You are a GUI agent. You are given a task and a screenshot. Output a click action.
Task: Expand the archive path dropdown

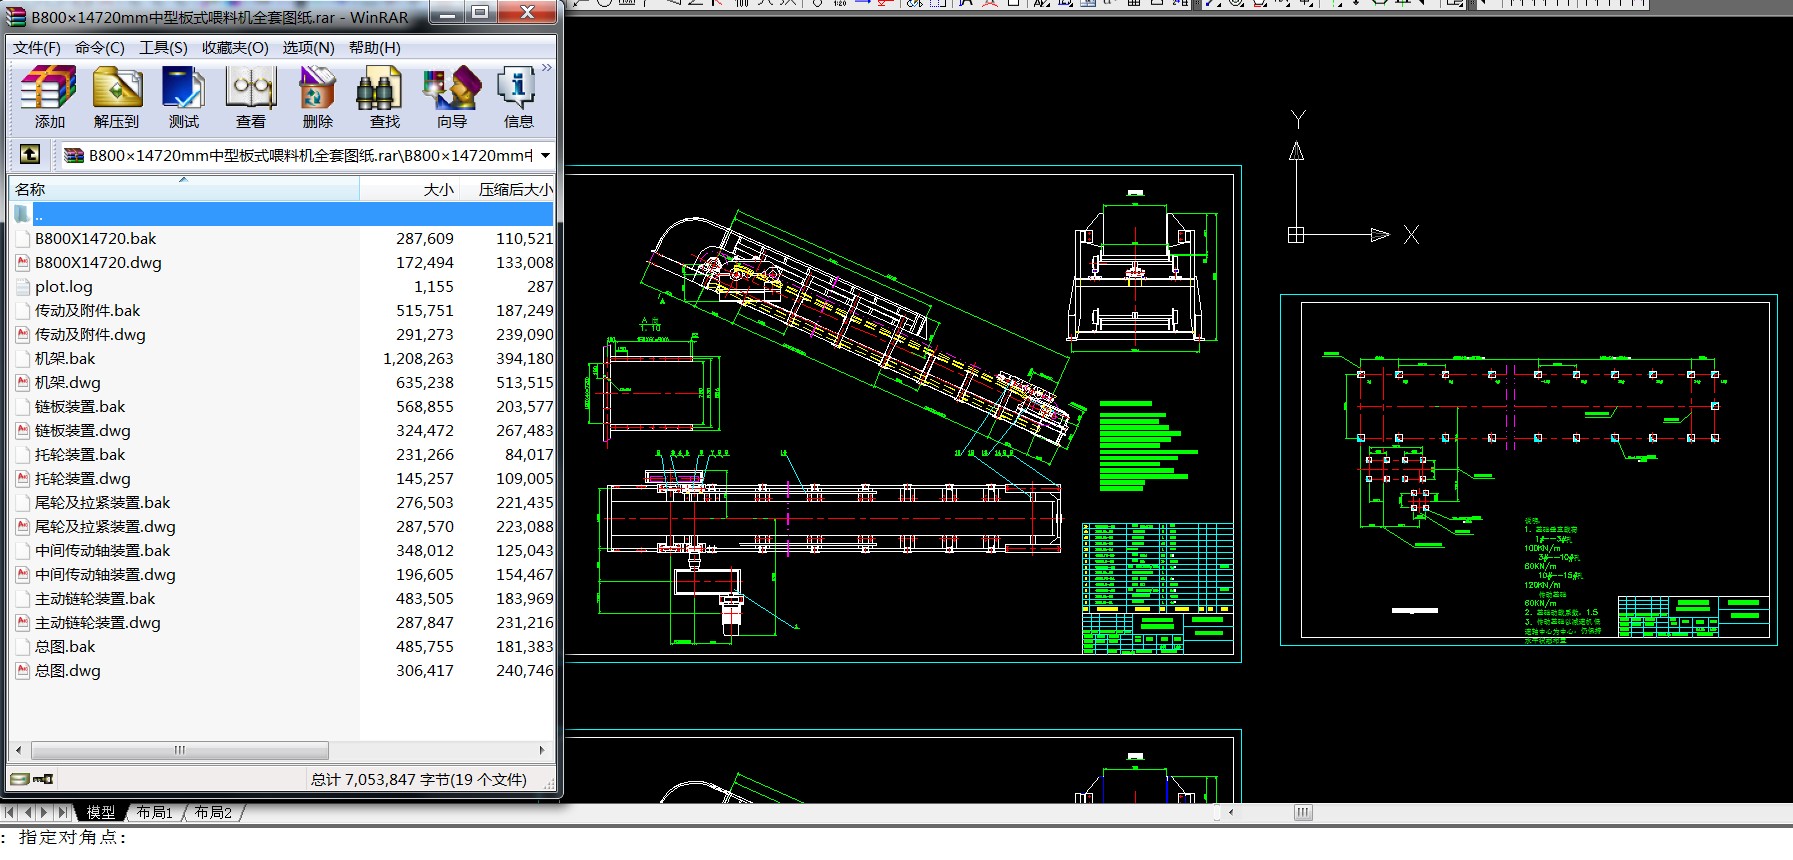tap(545, 155)
